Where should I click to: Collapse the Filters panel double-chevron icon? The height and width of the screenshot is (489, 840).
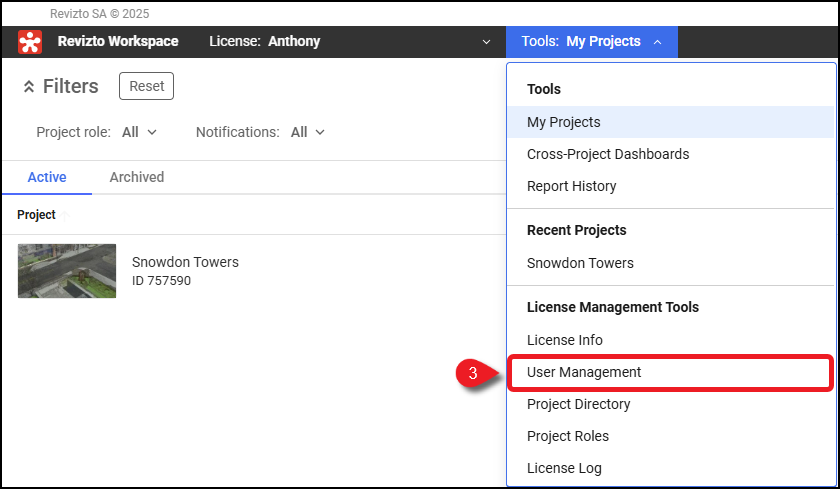pyautogui.click(x=28, y=87)
